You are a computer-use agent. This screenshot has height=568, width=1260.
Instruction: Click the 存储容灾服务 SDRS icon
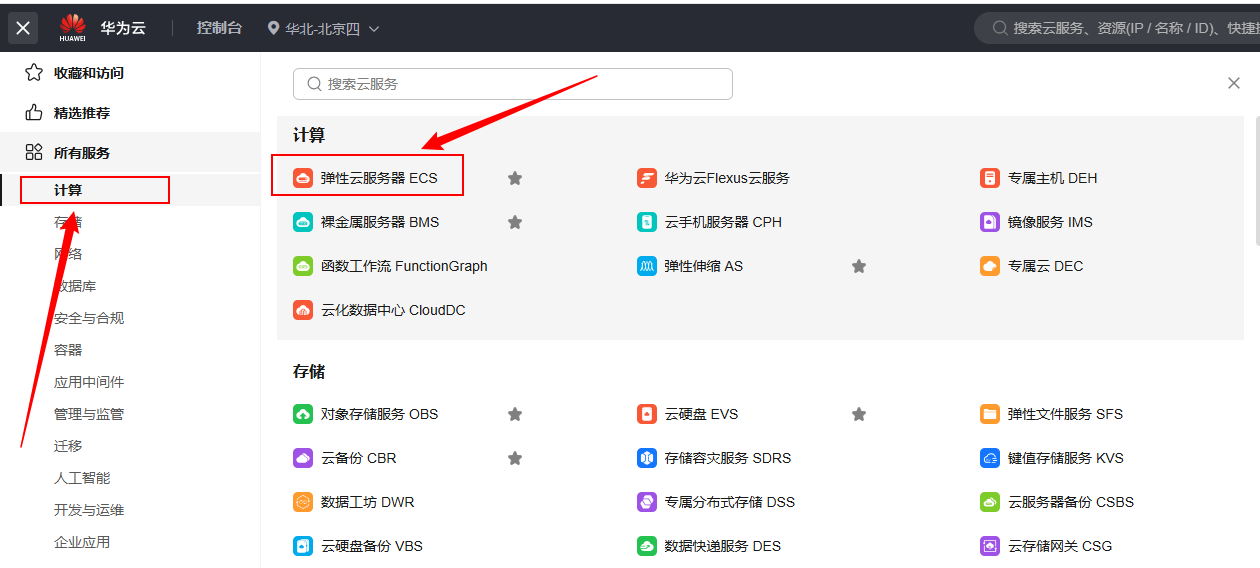point(647,458)
